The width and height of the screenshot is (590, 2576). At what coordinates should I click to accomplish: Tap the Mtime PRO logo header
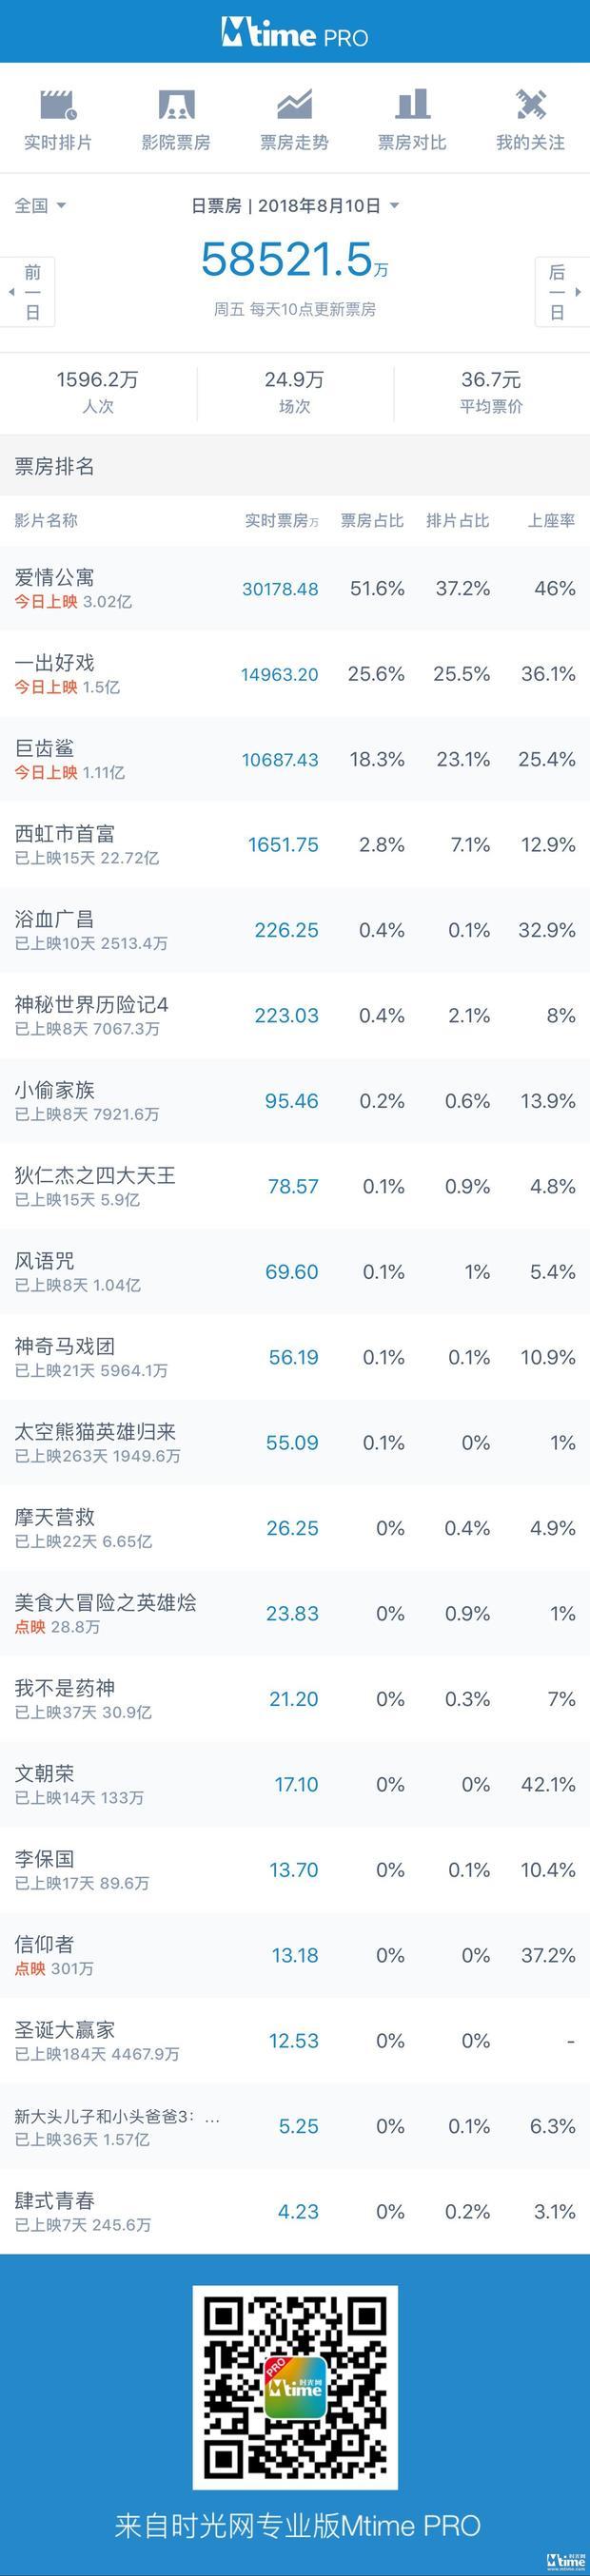point(295,33)
